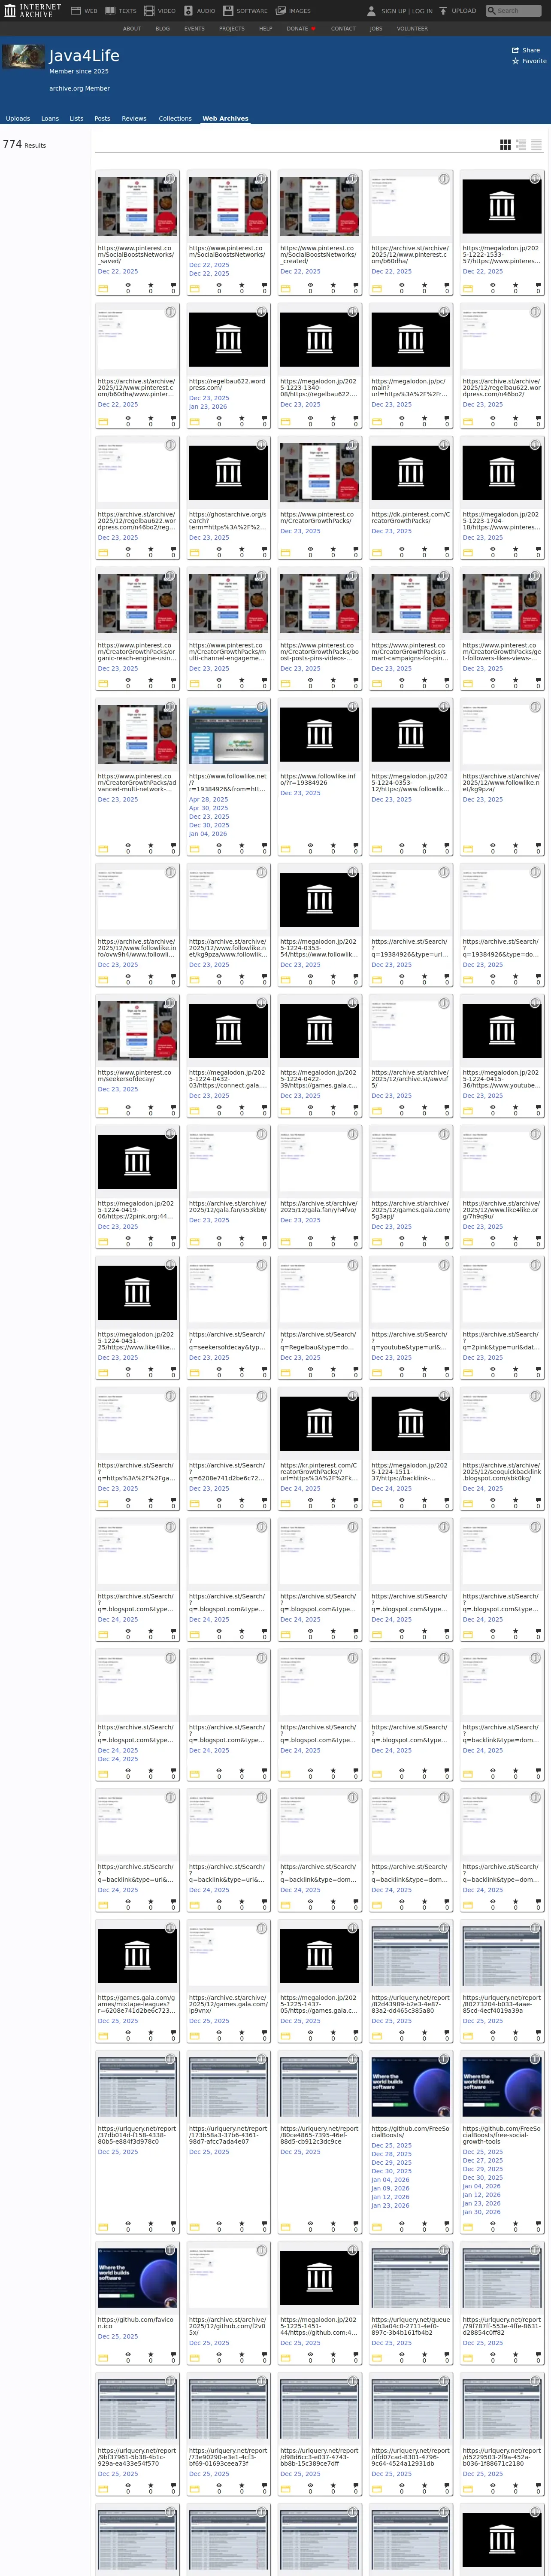The width and height of the screenshot is (551, 2576).
Task: Open the Loans tab
Action: pos(50,118)
